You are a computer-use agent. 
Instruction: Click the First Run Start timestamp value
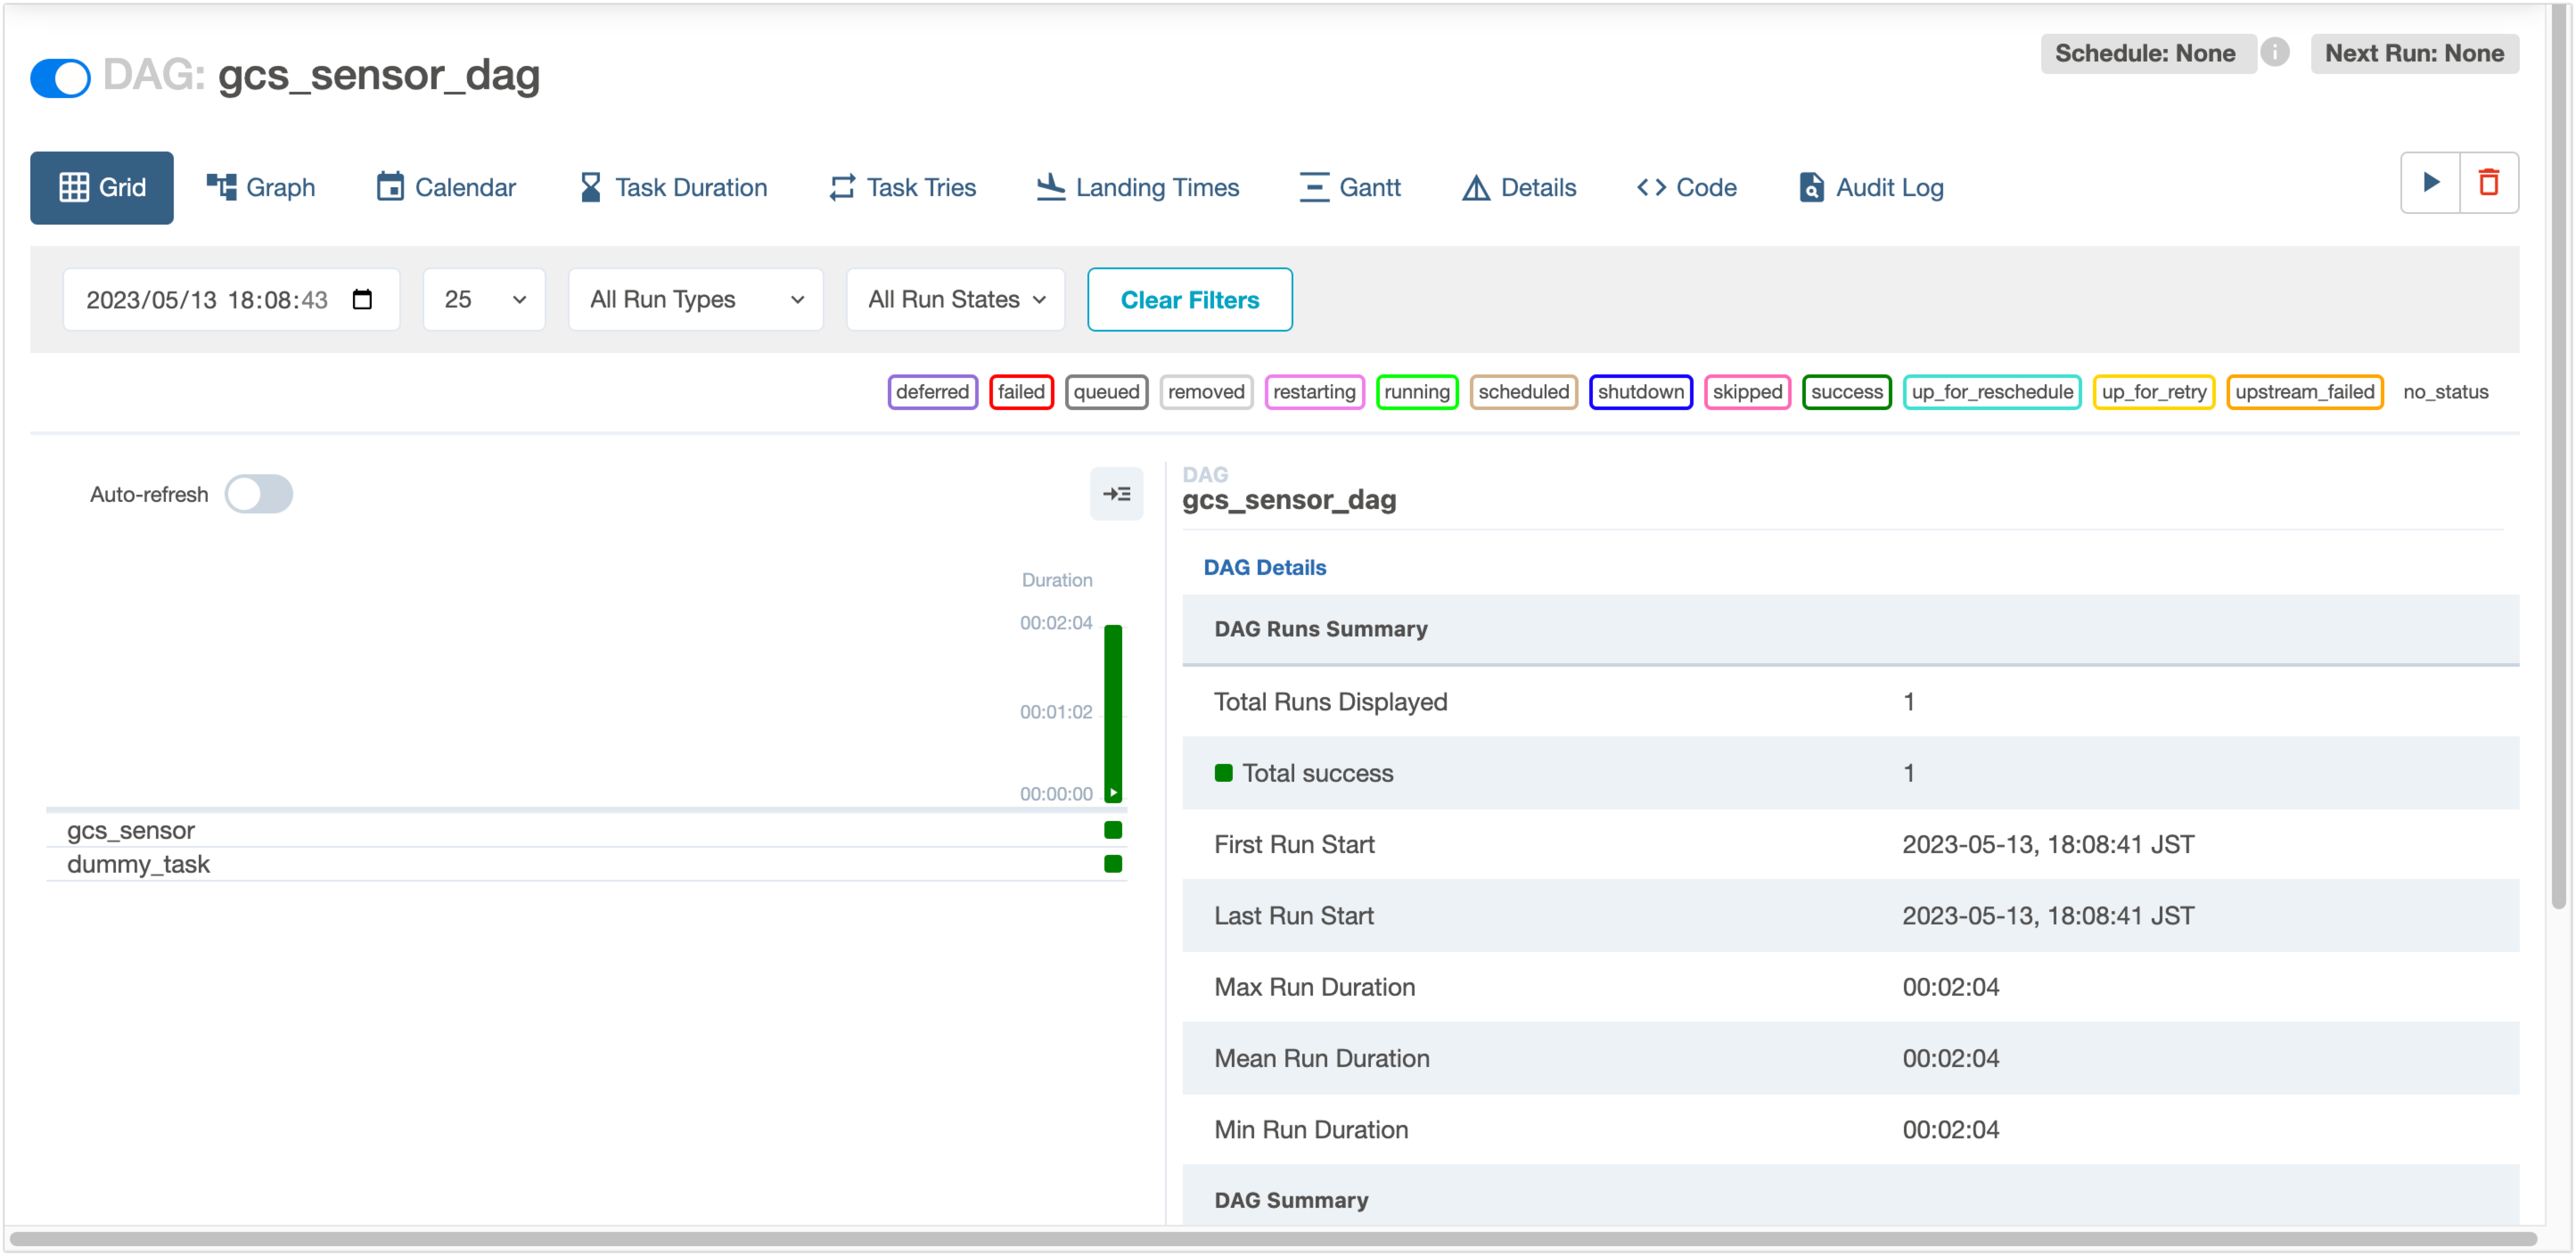tap(2048, 844)
